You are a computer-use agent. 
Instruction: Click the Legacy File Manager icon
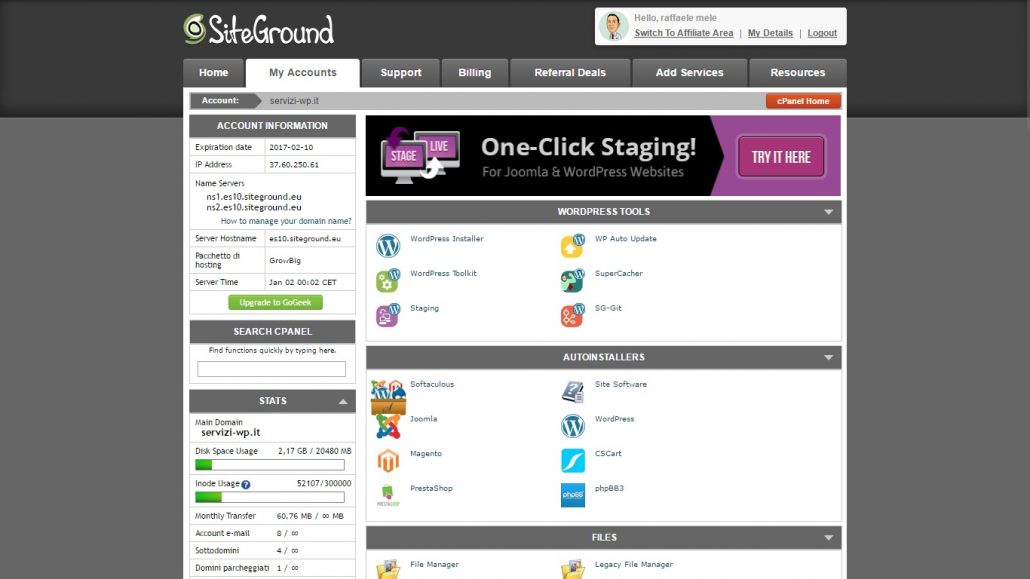572,569
